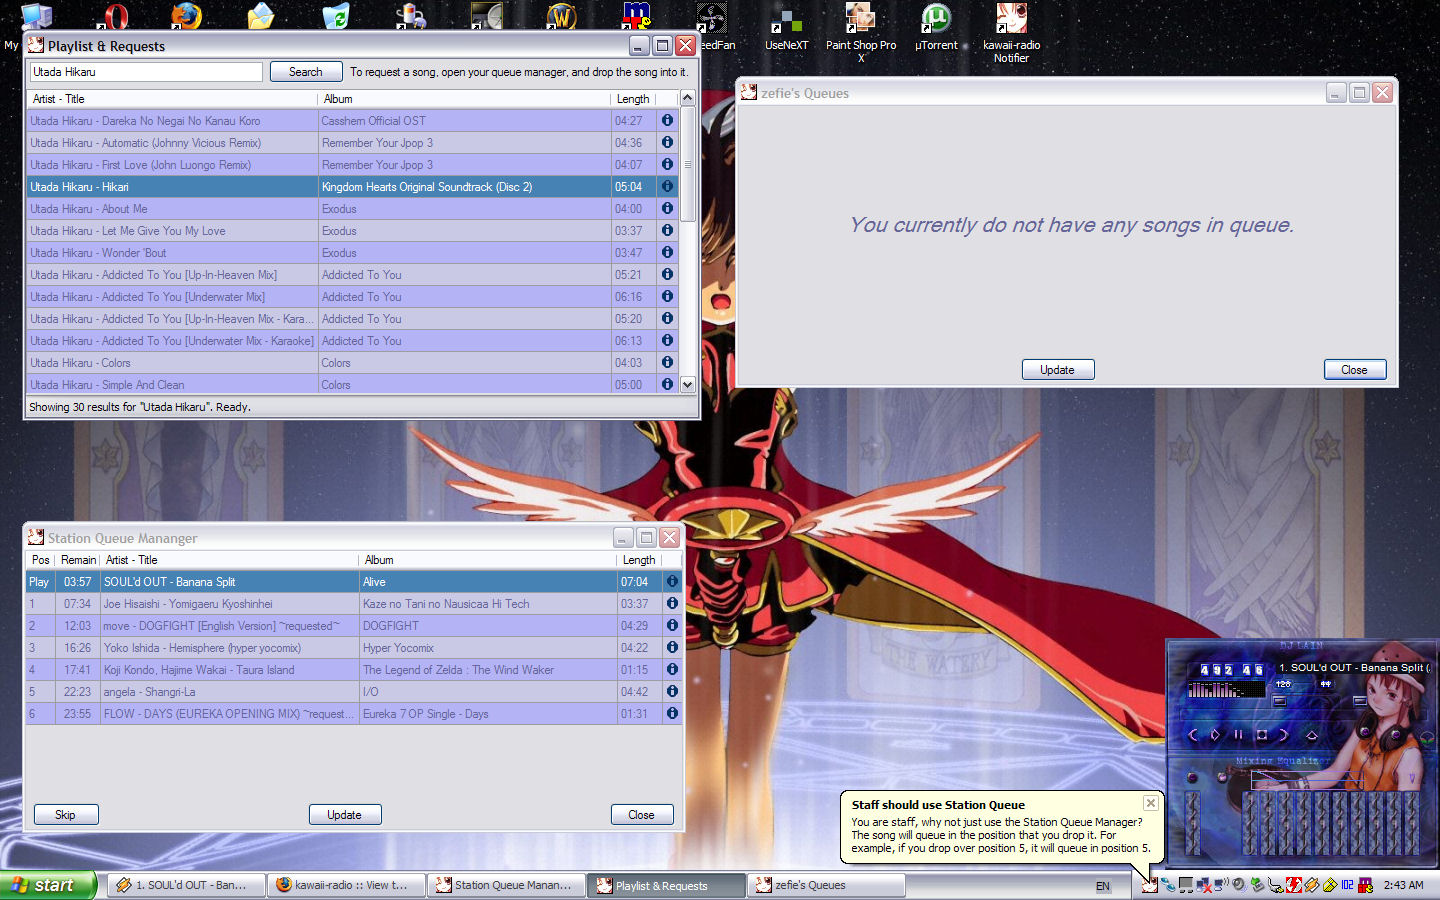Click the kawaii-radio notifier system tray icon

pos(1150,885)
